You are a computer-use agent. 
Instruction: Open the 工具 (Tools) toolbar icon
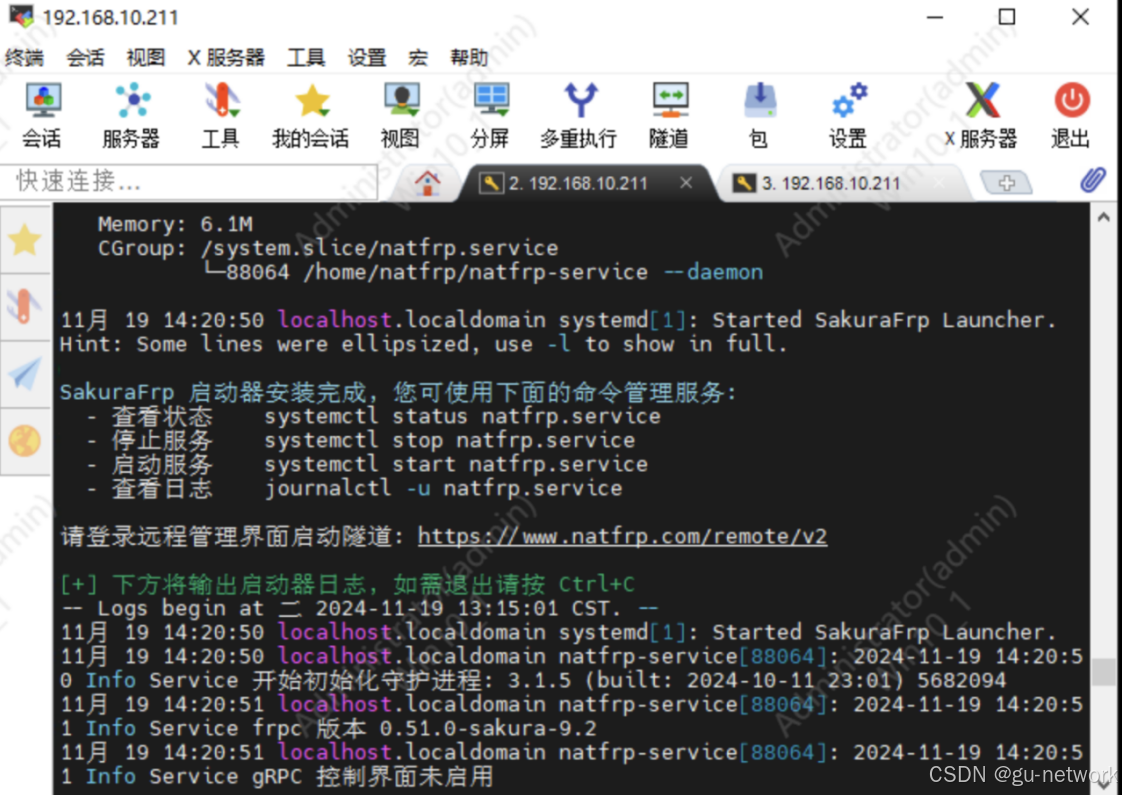[x=220, y=116]
